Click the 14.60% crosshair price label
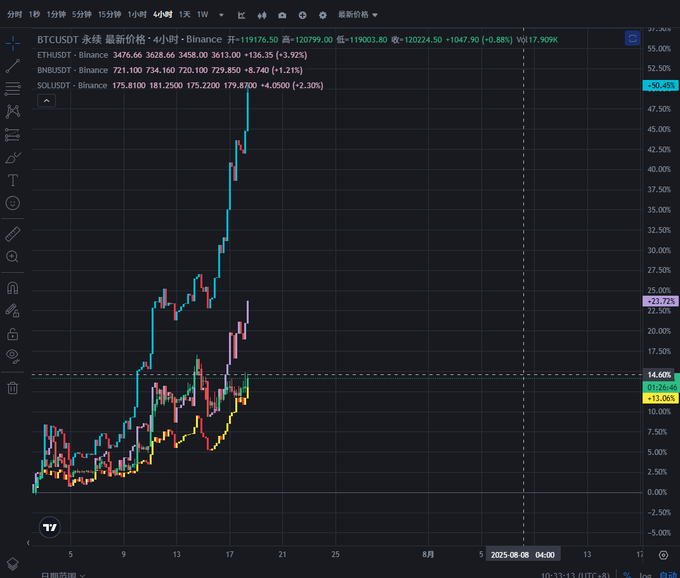Screen dimensions: 680x578 coord(659,375)
